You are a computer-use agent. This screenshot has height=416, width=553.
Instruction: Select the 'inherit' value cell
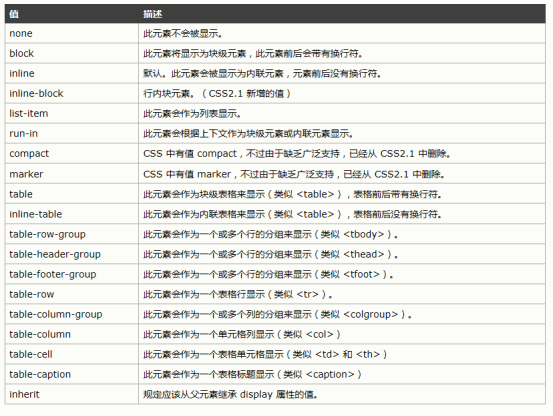pos(72,394)
